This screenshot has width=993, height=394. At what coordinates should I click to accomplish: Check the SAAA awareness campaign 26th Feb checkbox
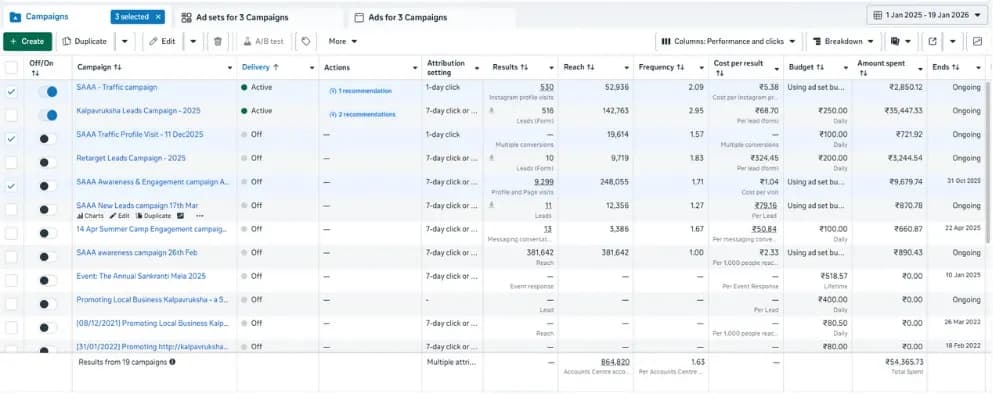click(x=11, y=257)
